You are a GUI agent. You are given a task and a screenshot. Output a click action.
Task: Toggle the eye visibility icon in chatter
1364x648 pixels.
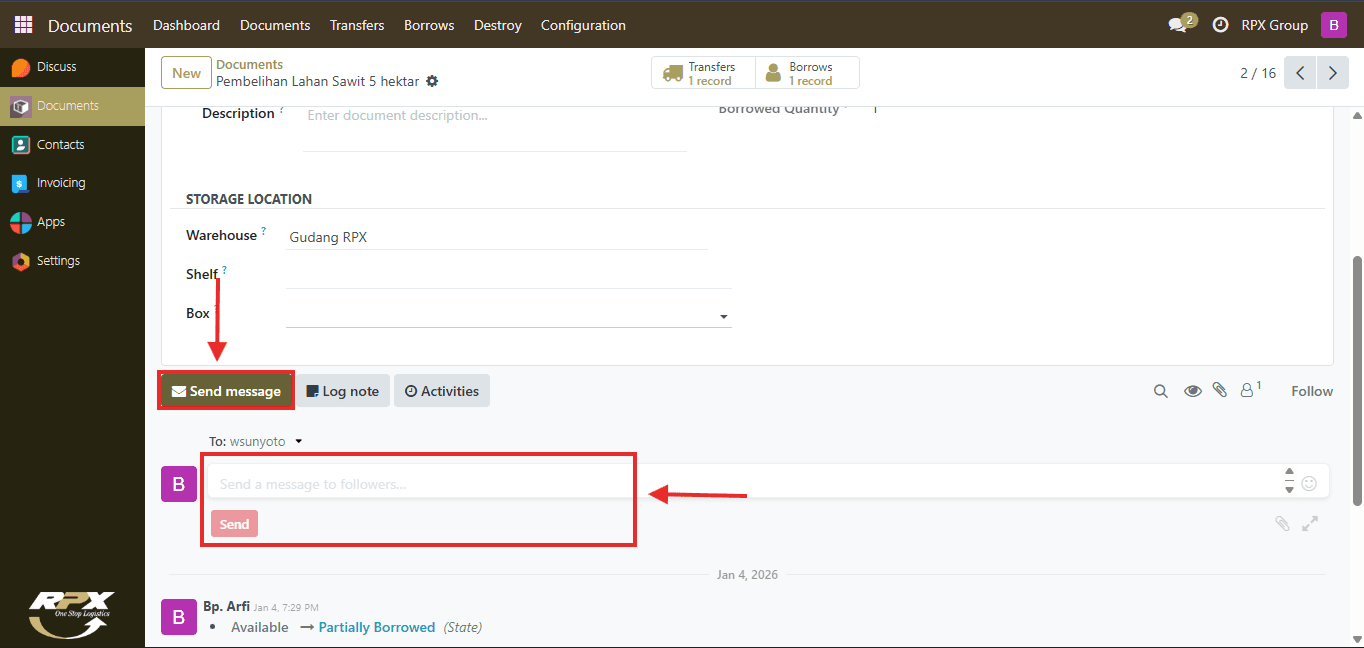pos(1192,391)
